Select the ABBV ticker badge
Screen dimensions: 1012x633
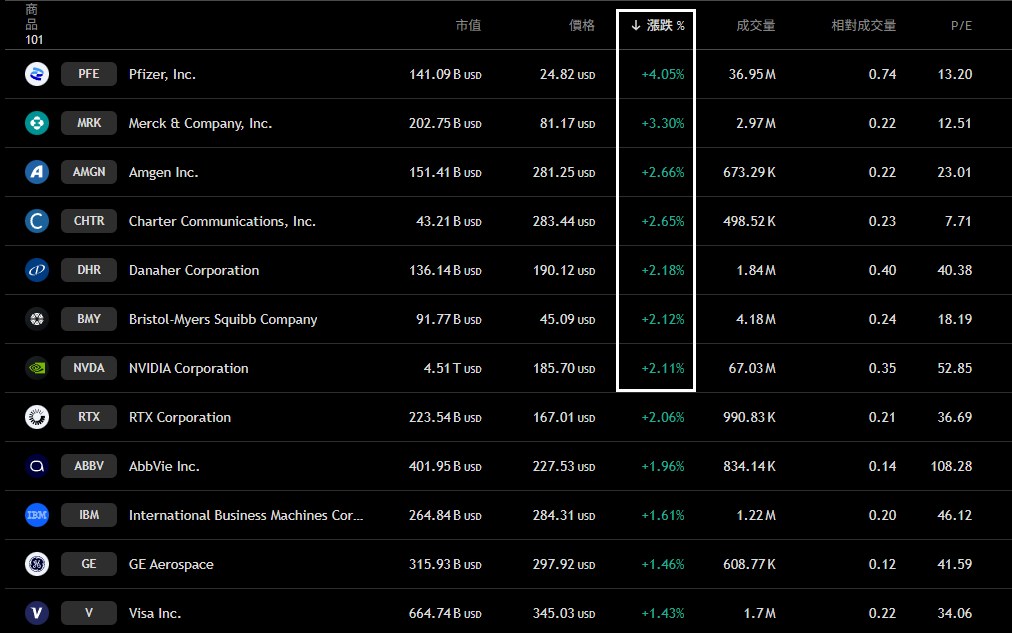tap(89, 466)
